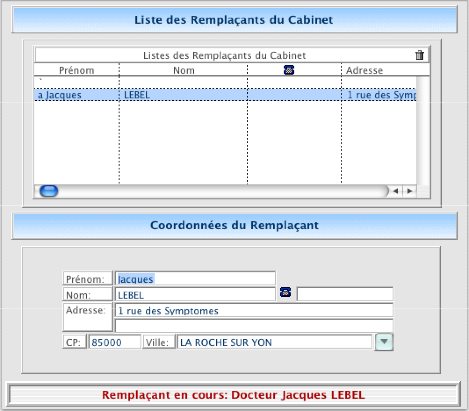Click the horizontal scrollbar right arrow
This screenshot has height=411, width=469.
click(410, 191)
